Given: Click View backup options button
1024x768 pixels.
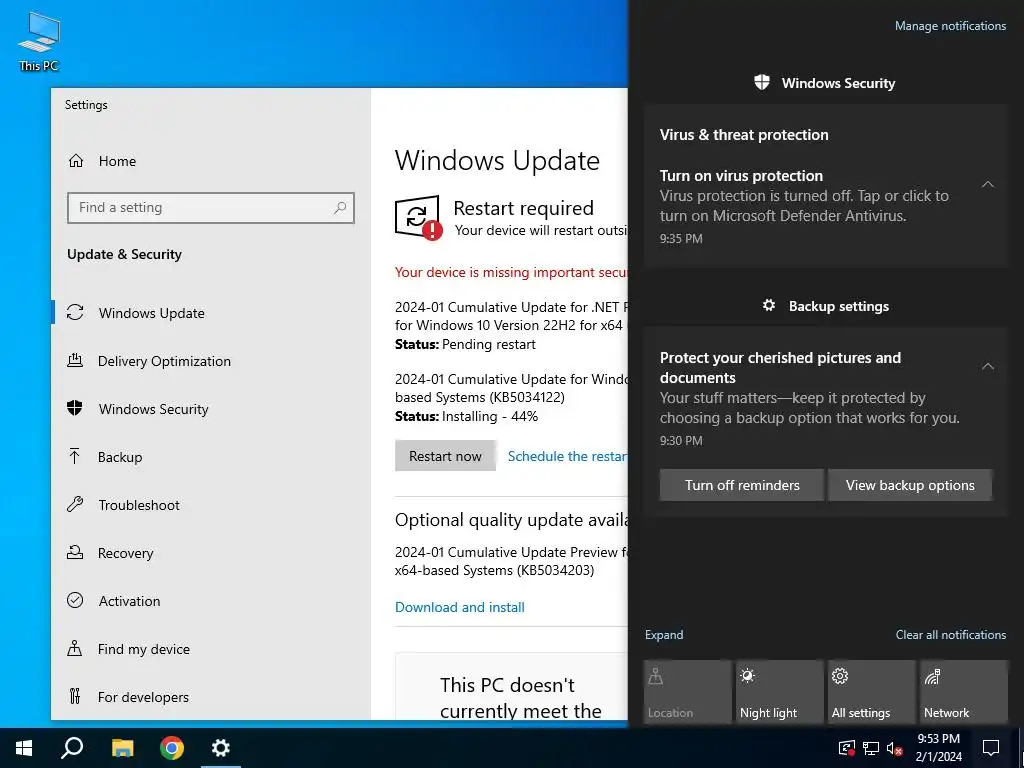Looking at the screenshot, I should pyautogui.click(x=910, y=485).
